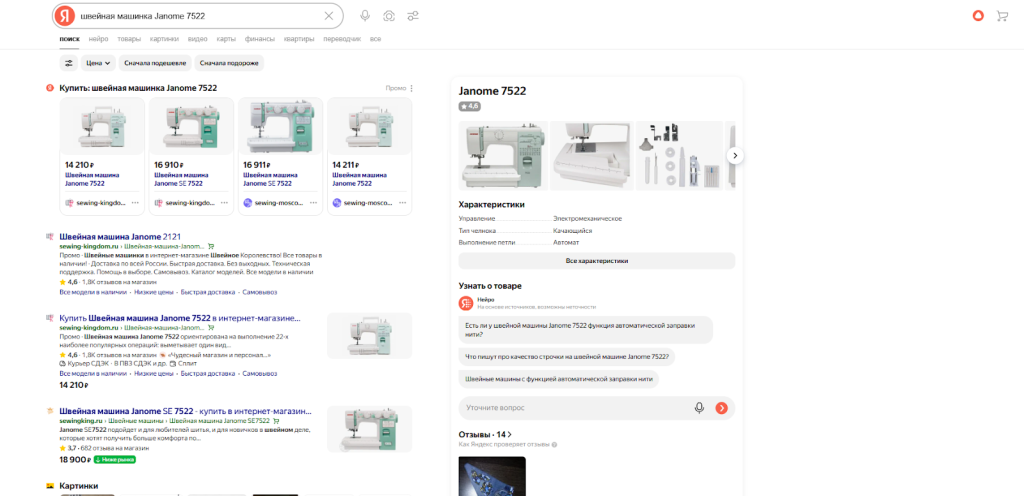1024x496 pixels.
Task: Switch to the квартиры tab
Action: point(298,39)
